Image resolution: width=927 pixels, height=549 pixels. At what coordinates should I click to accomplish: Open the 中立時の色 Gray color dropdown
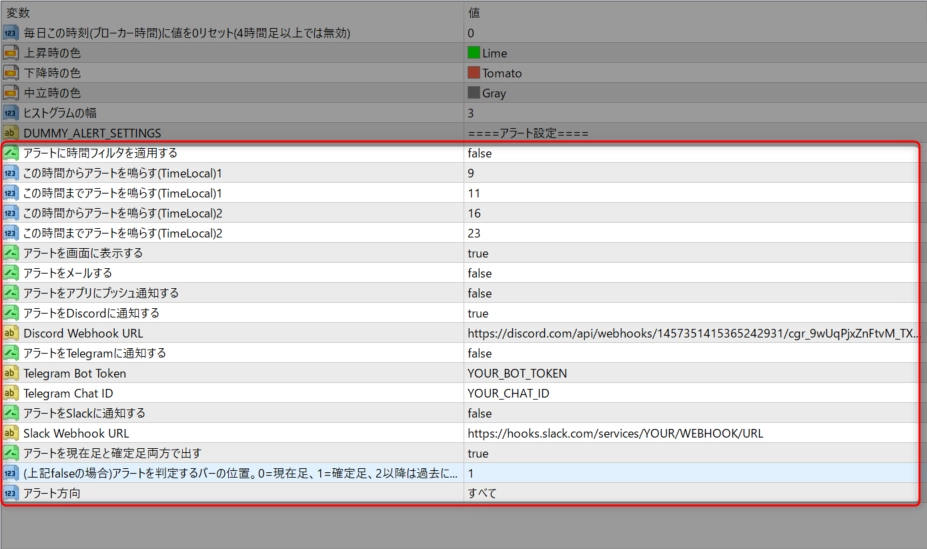point(690,93)
